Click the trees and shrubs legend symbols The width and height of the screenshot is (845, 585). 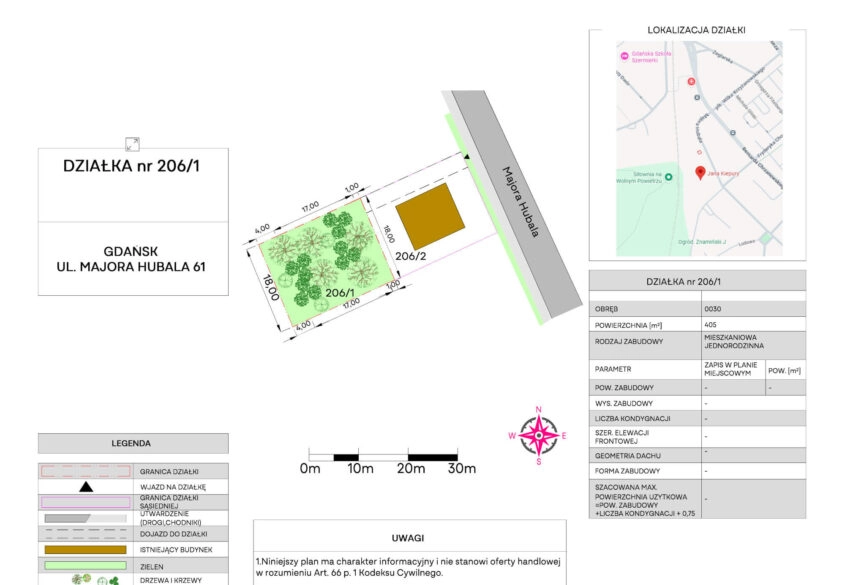(86, 580)
